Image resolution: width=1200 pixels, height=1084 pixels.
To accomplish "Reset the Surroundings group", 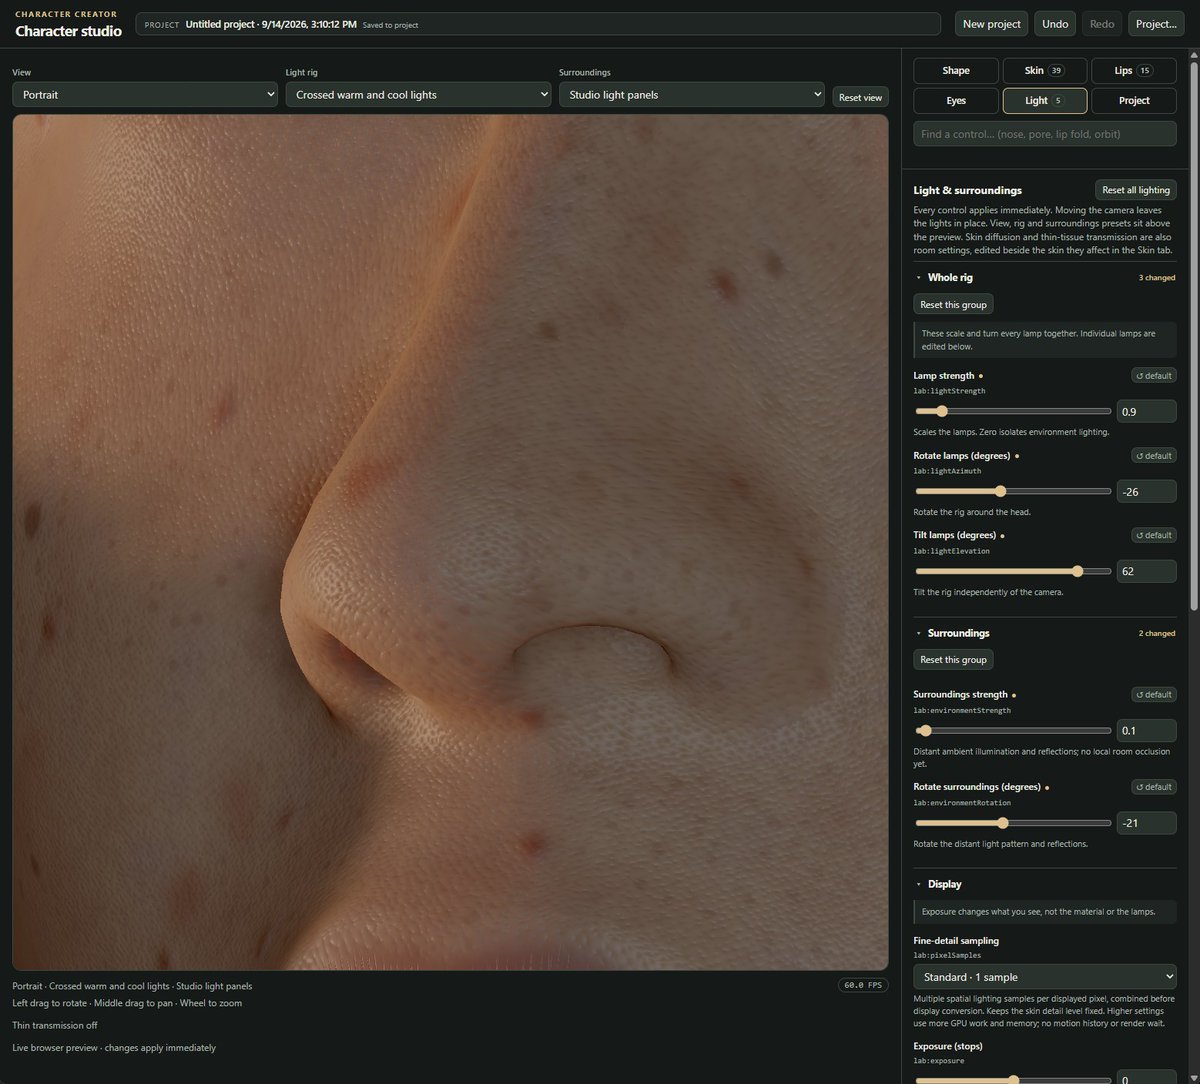I will [x=953, y=660].
